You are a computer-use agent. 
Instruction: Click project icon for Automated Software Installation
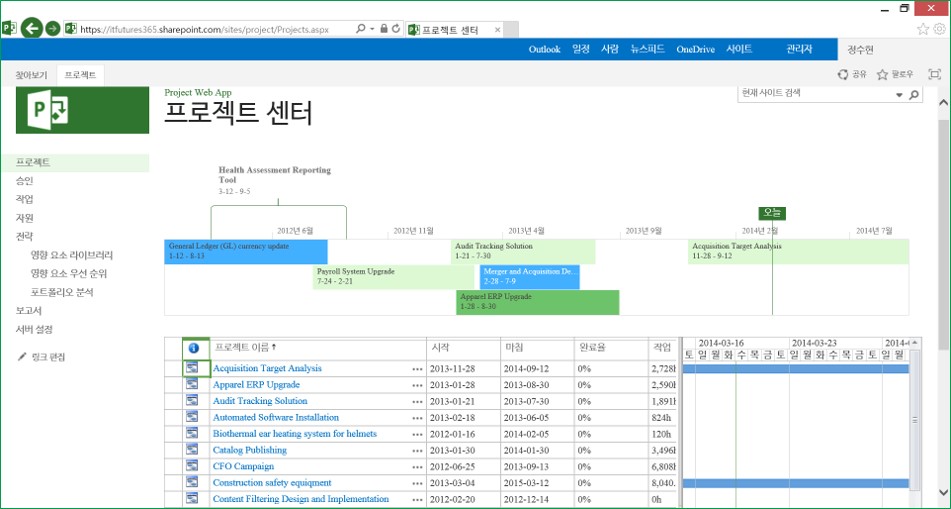click(x=192, y=417)
